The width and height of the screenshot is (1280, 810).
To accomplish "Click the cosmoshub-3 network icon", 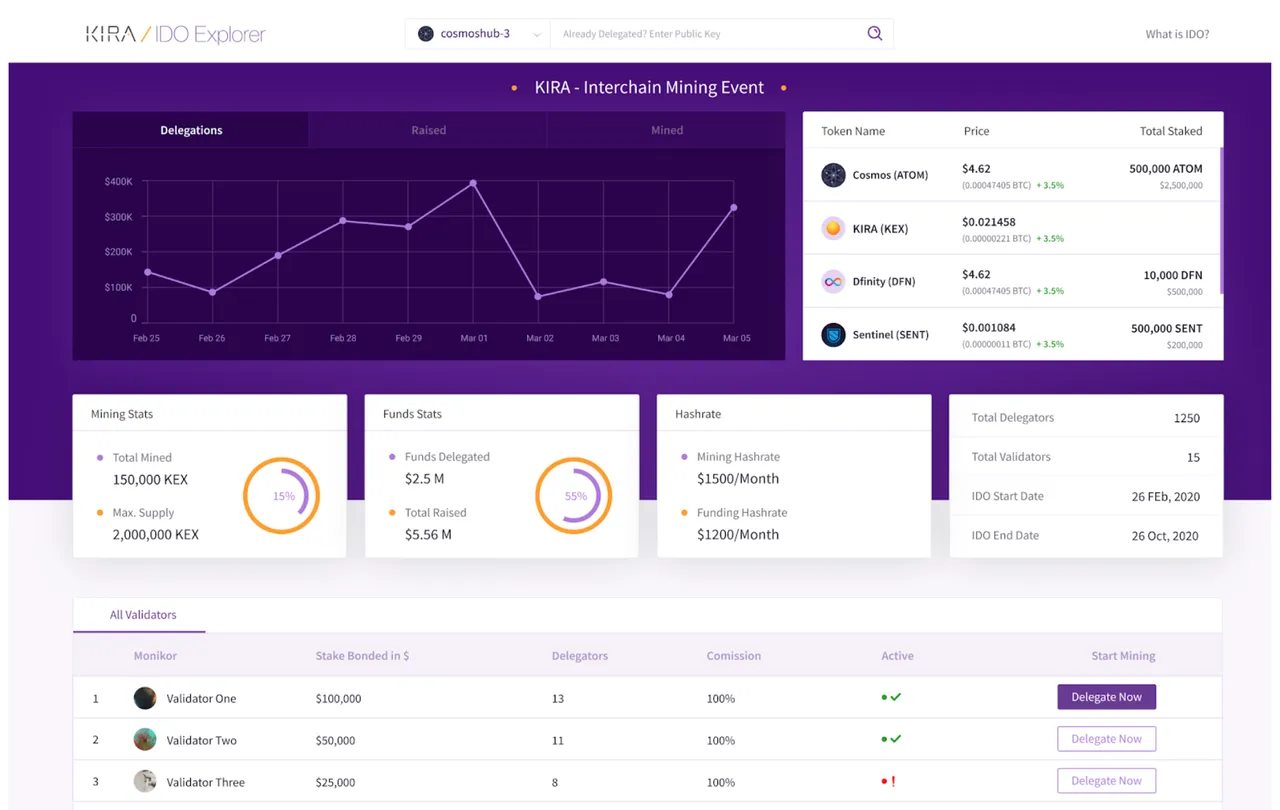I will click(426, 34).
